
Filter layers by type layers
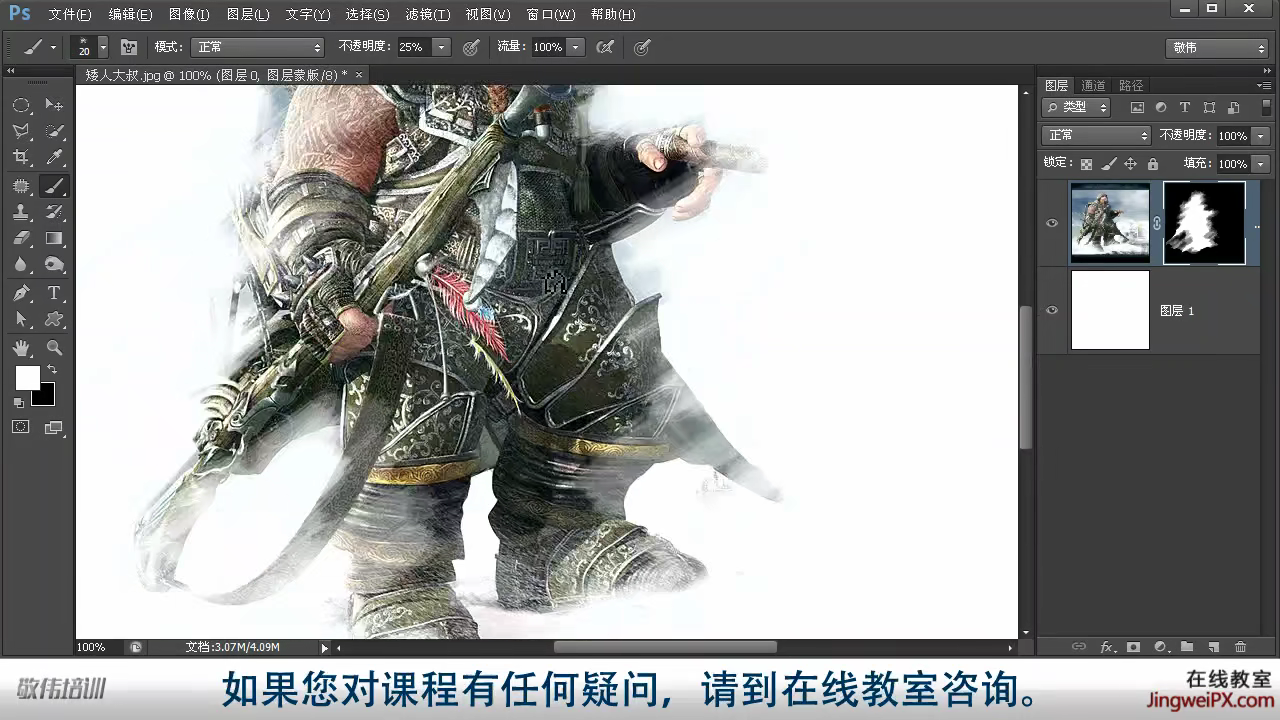pyautogui.click(x=1185, y=107)
